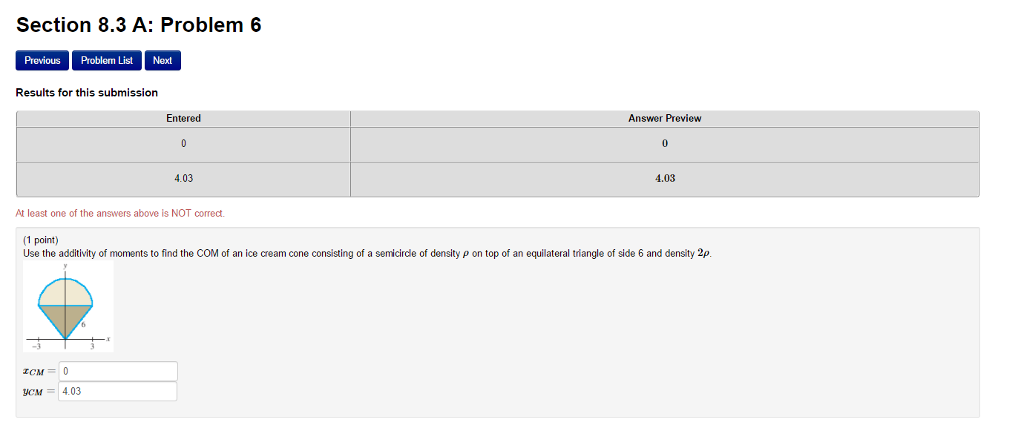Screen dimensions: 1024x428
Task: Open the Problem List
Action: (x=106, y=61)
